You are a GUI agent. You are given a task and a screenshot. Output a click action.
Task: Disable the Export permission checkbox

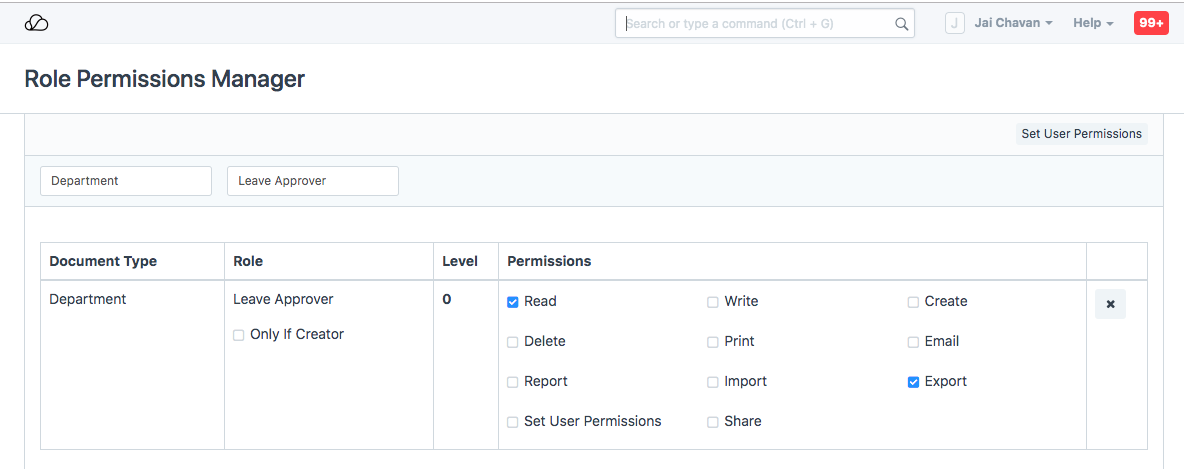tap(913, 382)
